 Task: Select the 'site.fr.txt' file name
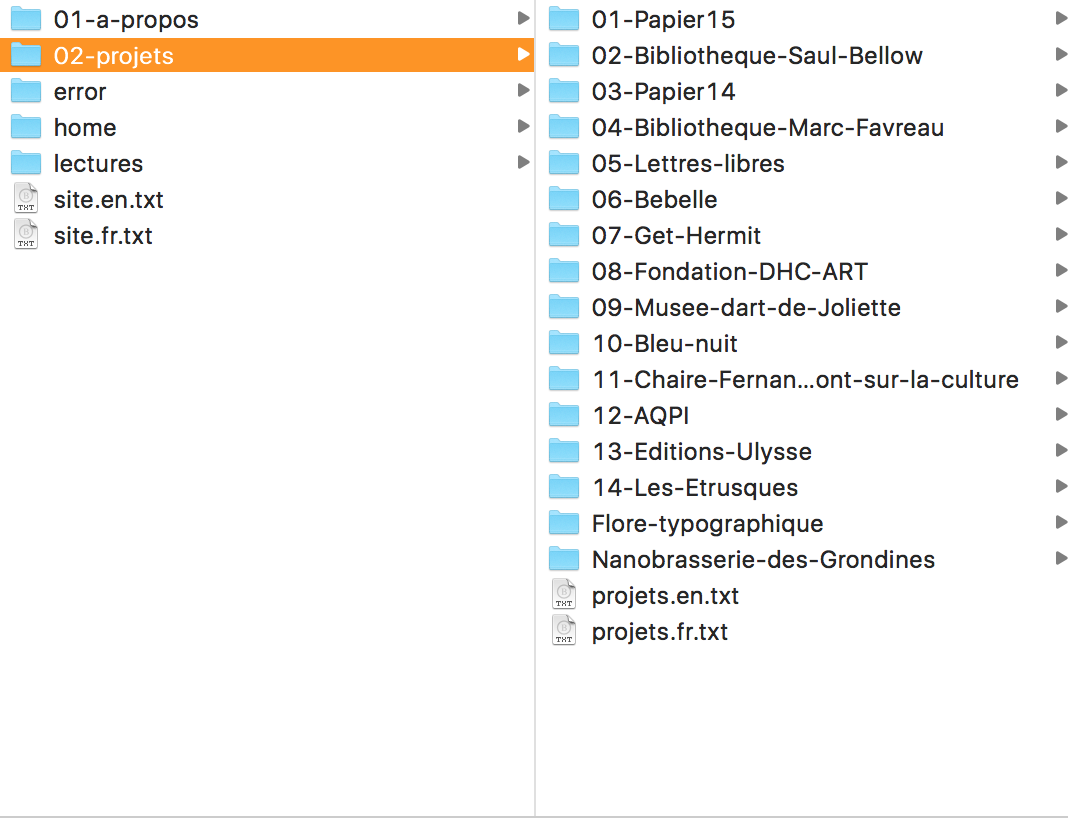click(x=103, y=236)
